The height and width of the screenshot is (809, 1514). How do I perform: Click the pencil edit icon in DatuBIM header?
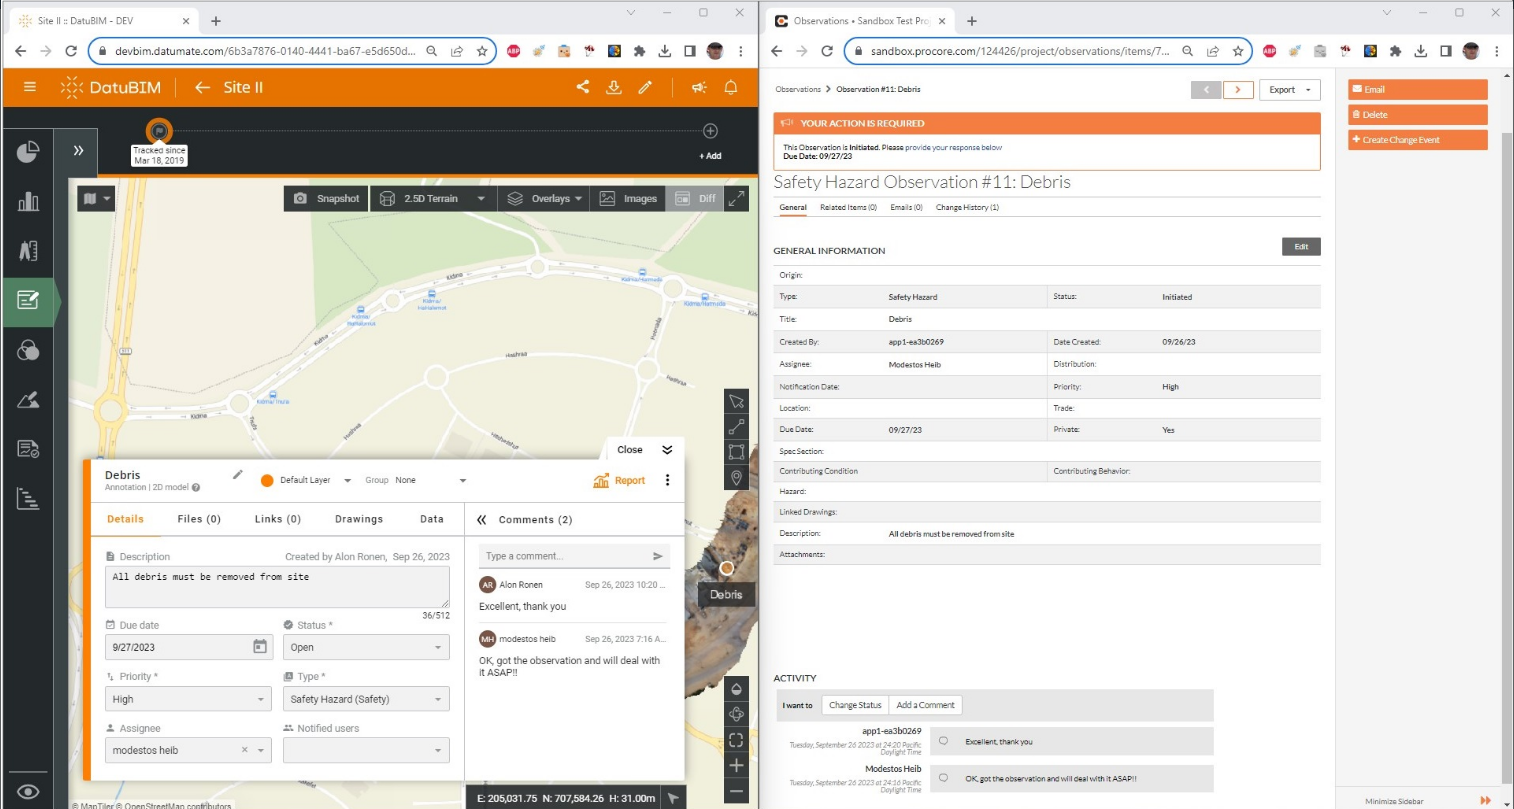645,87
